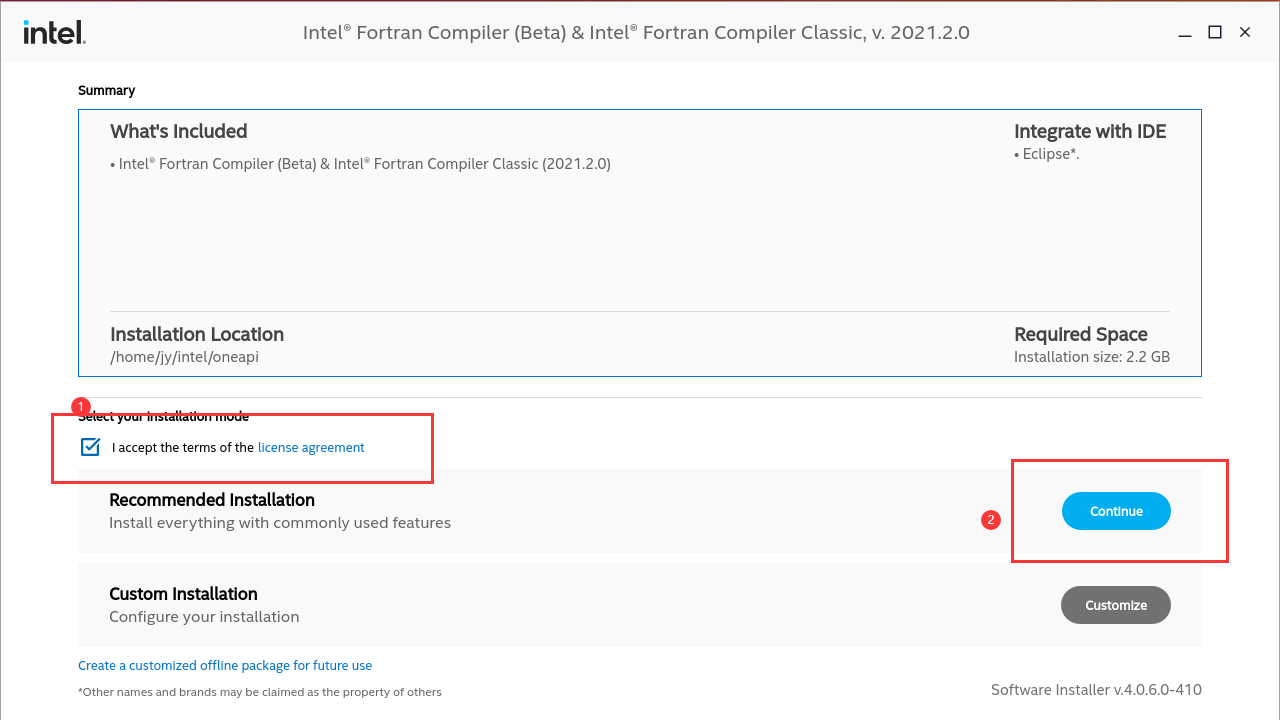Screen dimensions: 1280x720
Task: Click the "What's Included" heading
Action: (178, 131)
